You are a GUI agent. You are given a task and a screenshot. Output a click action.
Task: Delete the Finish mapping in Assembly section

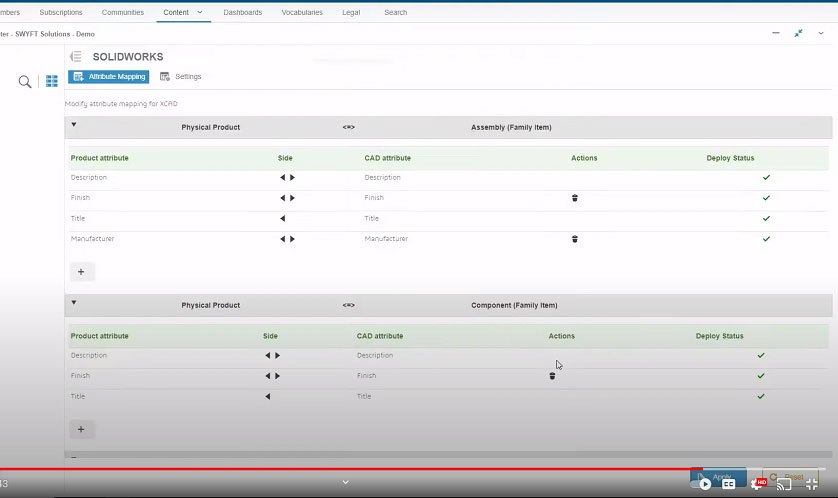(x=575, y=198)
